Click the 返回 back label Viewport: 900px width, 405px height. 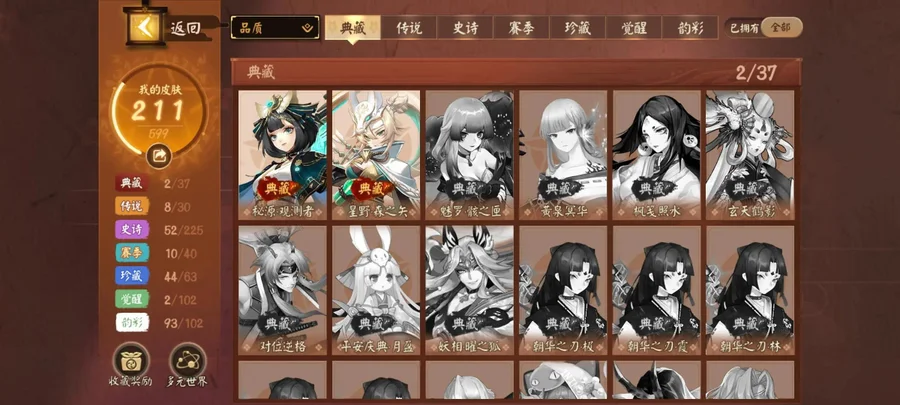(x=185, y=28)
